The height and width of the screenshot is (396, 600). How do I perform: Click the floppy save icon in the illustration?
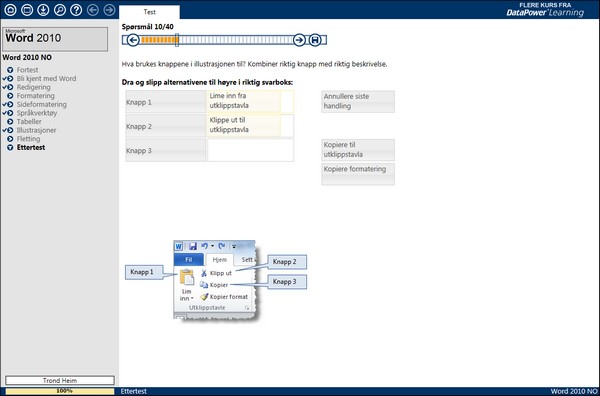point(193,246)
